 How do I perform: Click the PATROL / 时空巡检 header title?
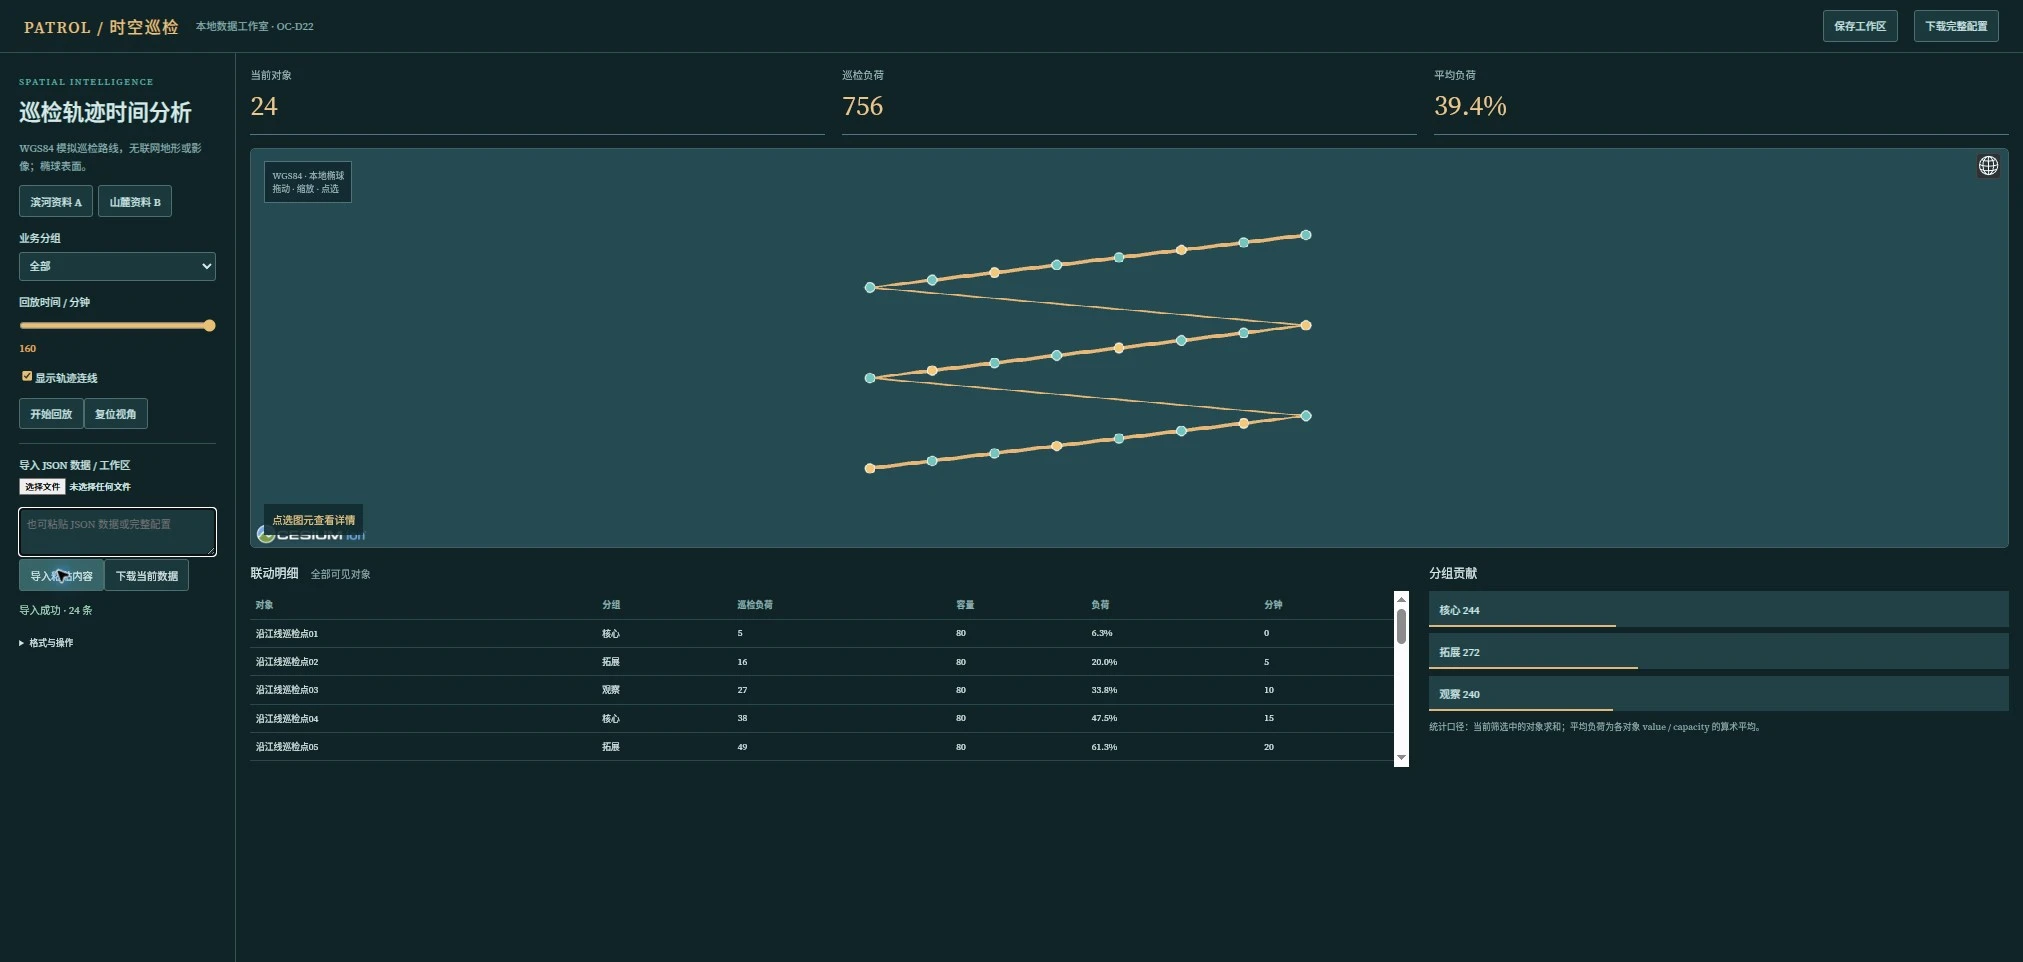[x=101, y=27]
